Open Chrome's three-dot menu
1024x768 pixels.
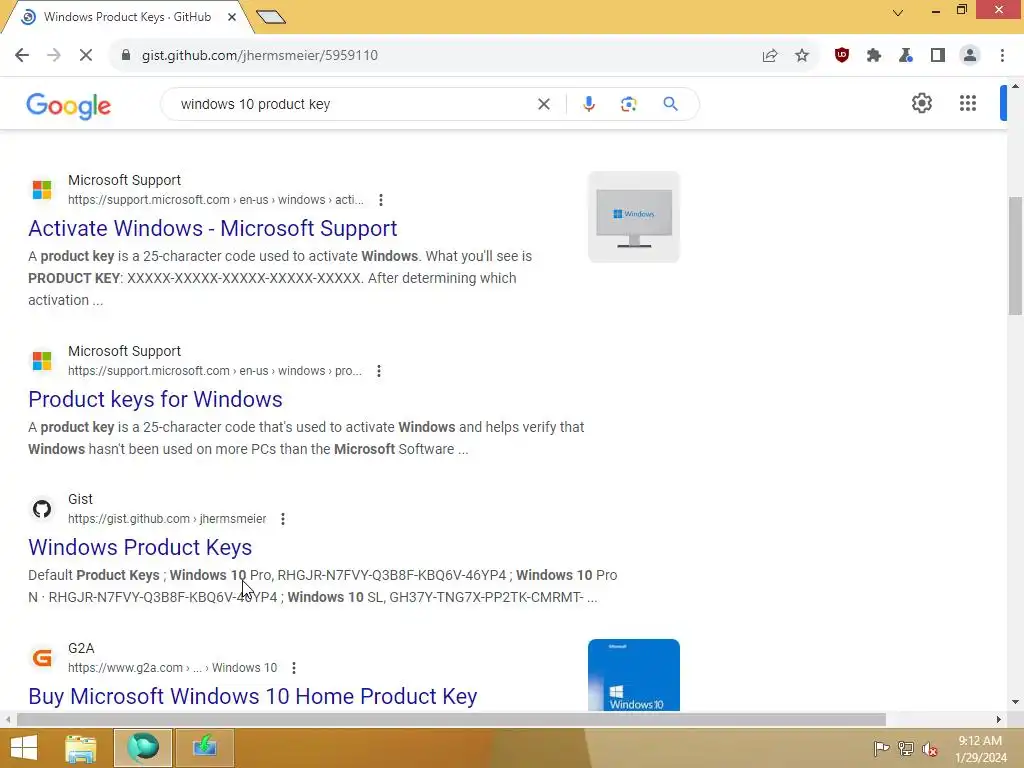pyautogui.click(x=1002, y=56)
